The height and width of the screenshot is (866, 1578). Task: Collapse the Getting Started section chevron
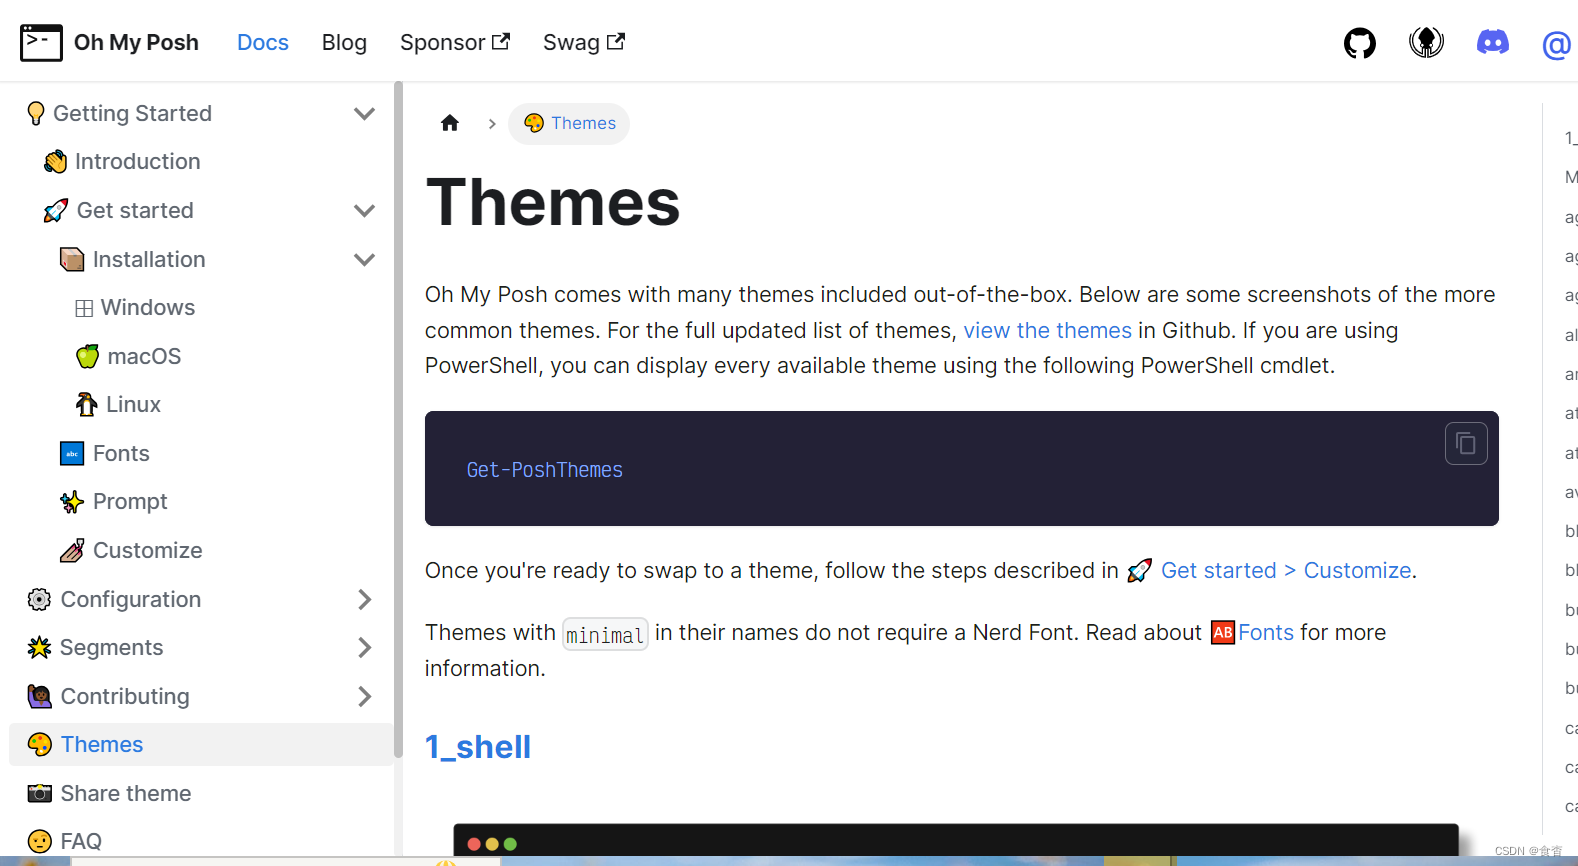coord(364,113)
